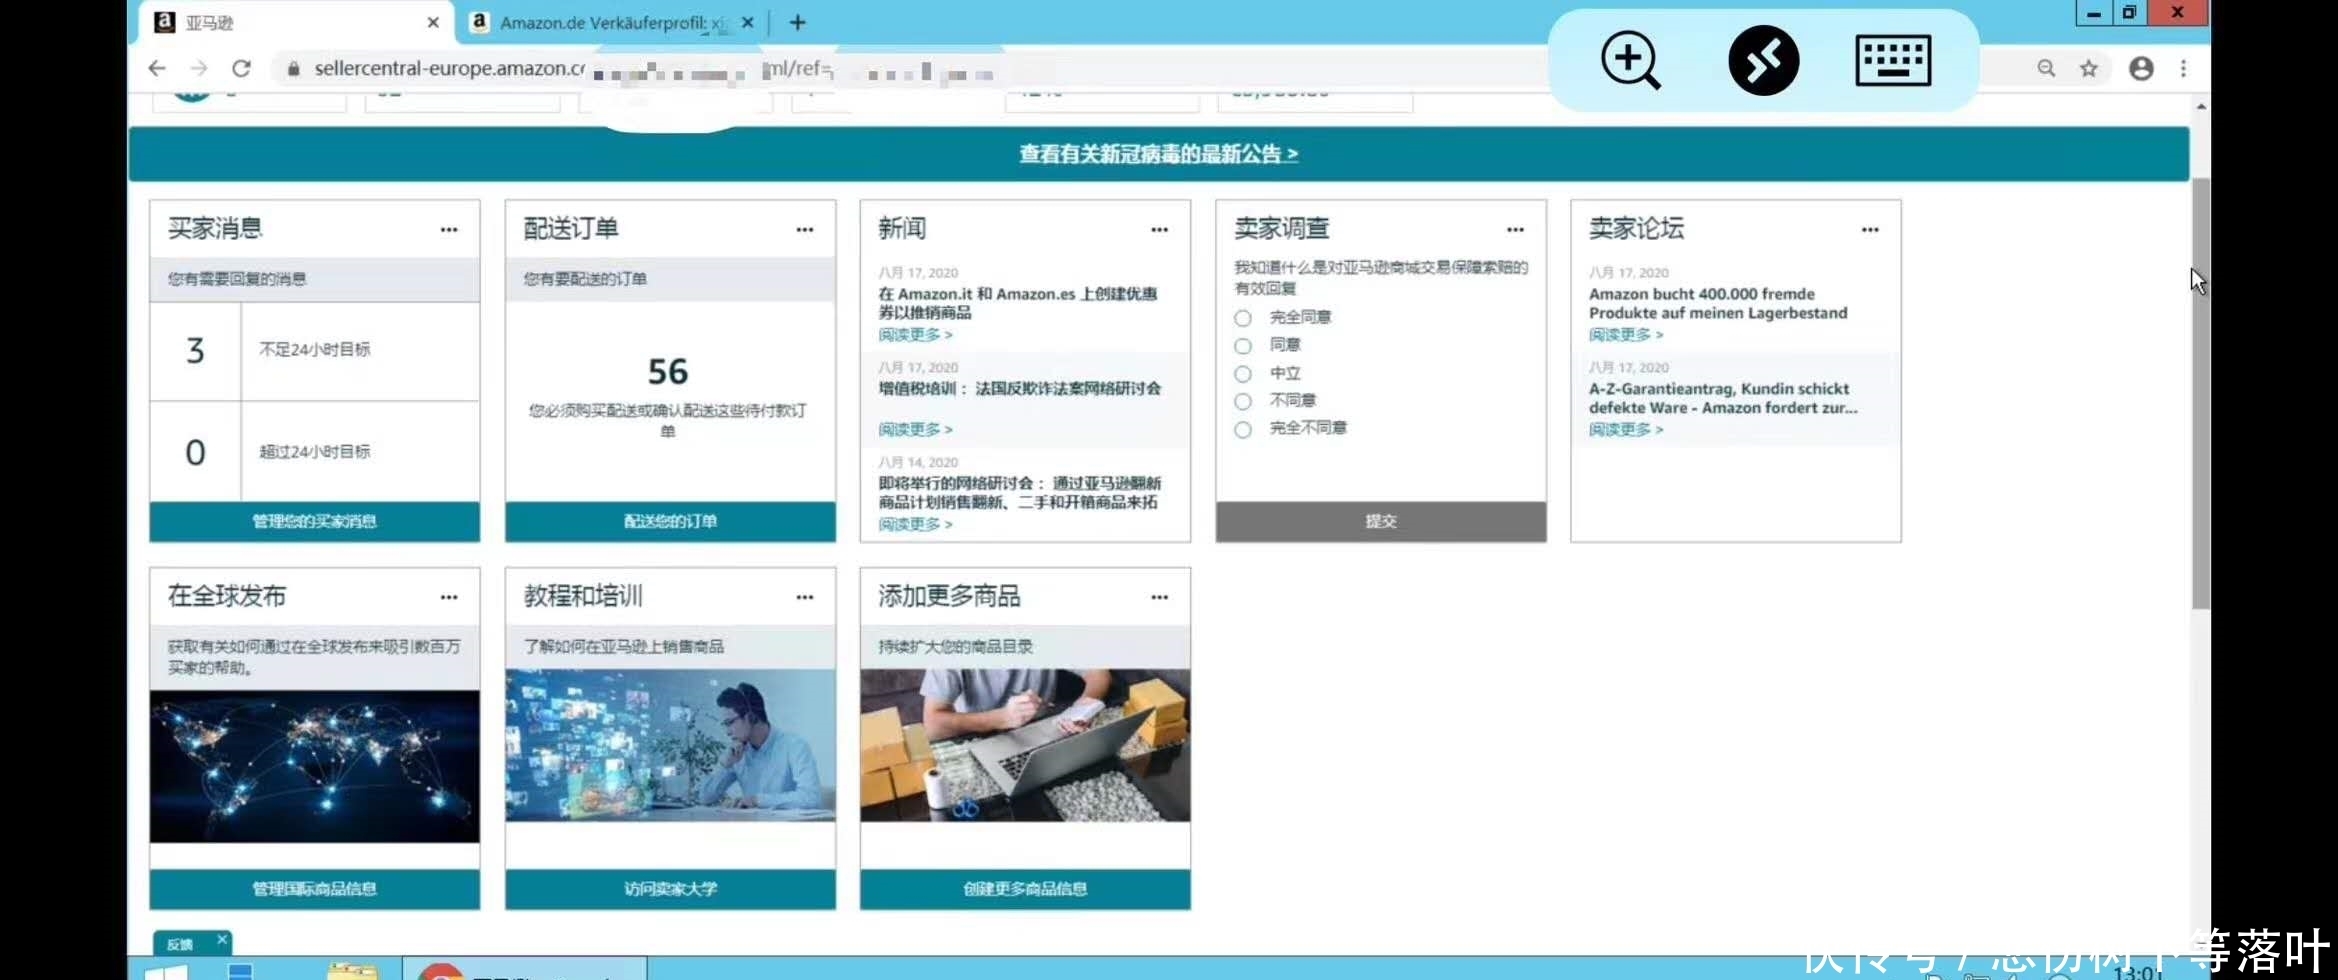
Task: Open 教程和培训 card options menu
Action: pos(805,597)
